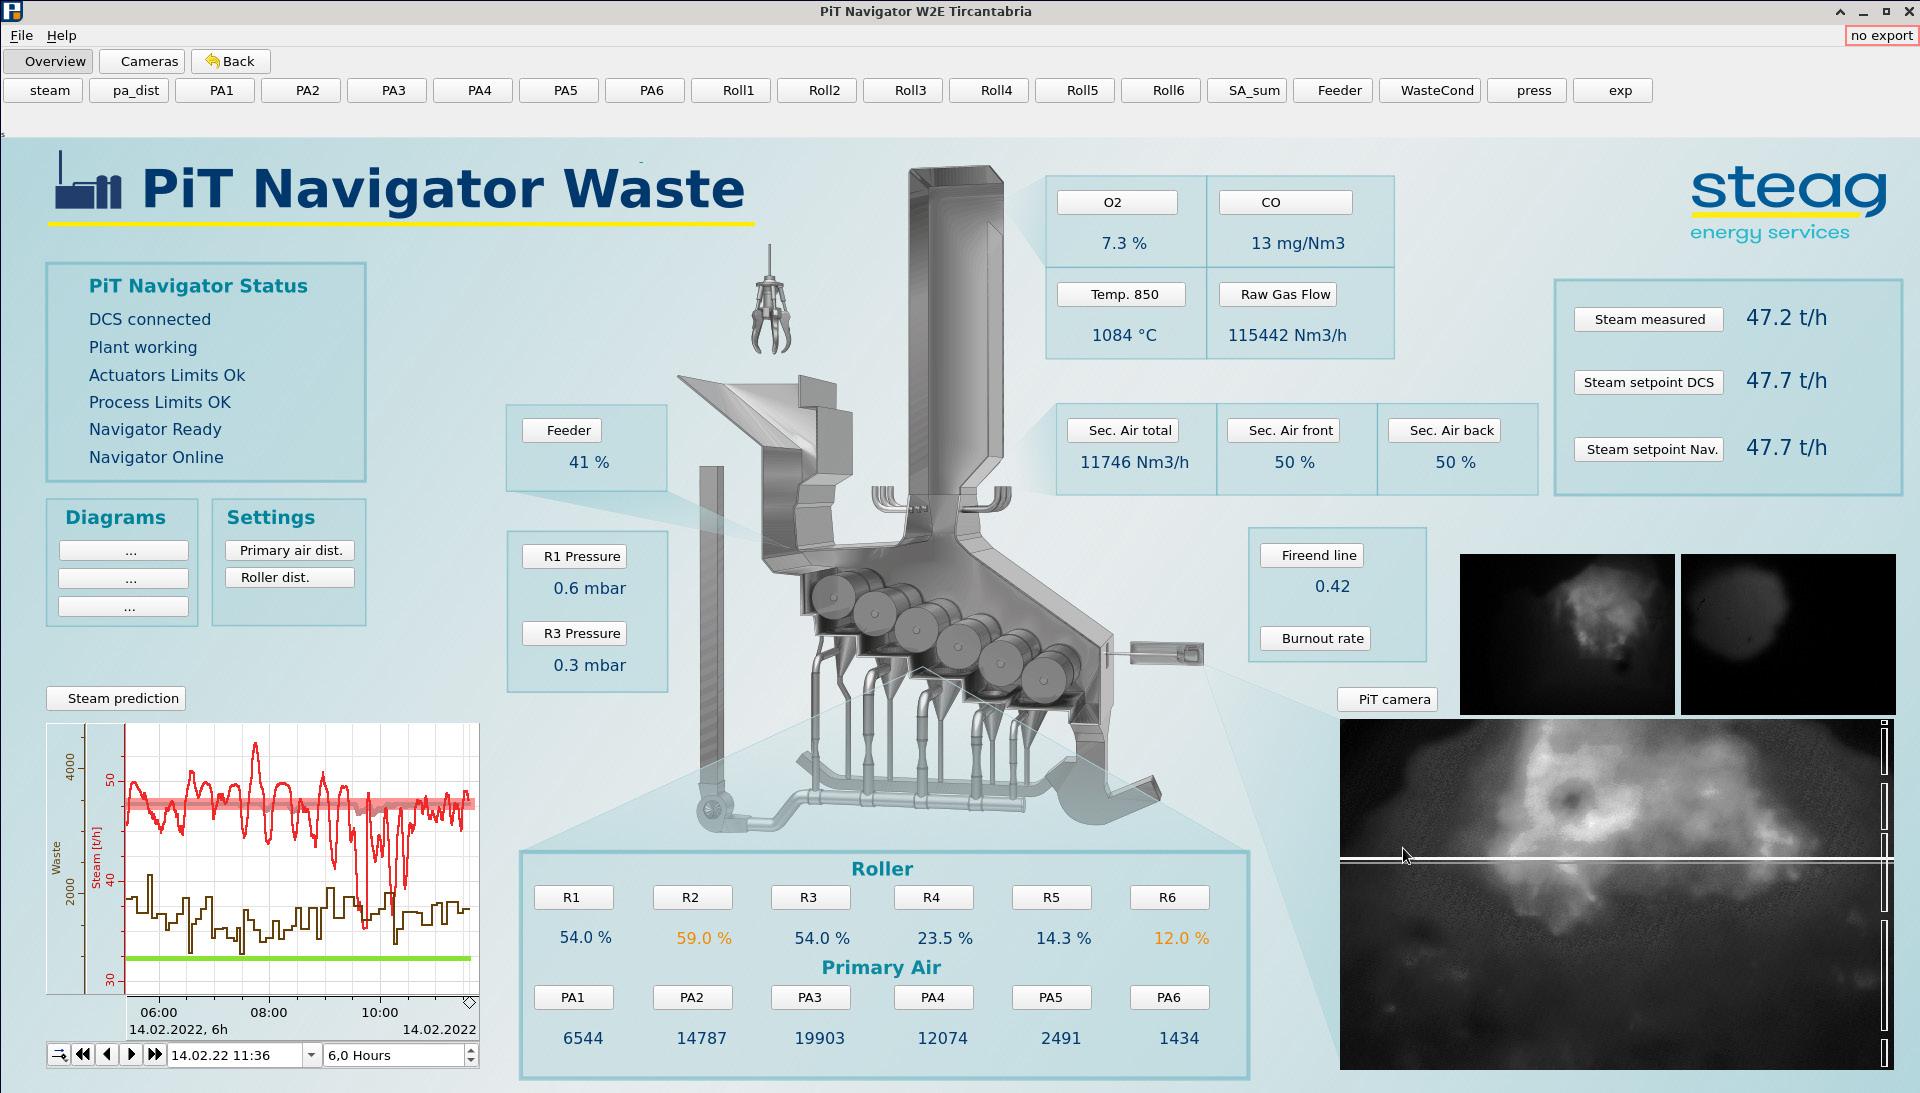1920x1093 pixels.
Task: Open the WasteCond toolbar page
Action: pos(1429,90)
